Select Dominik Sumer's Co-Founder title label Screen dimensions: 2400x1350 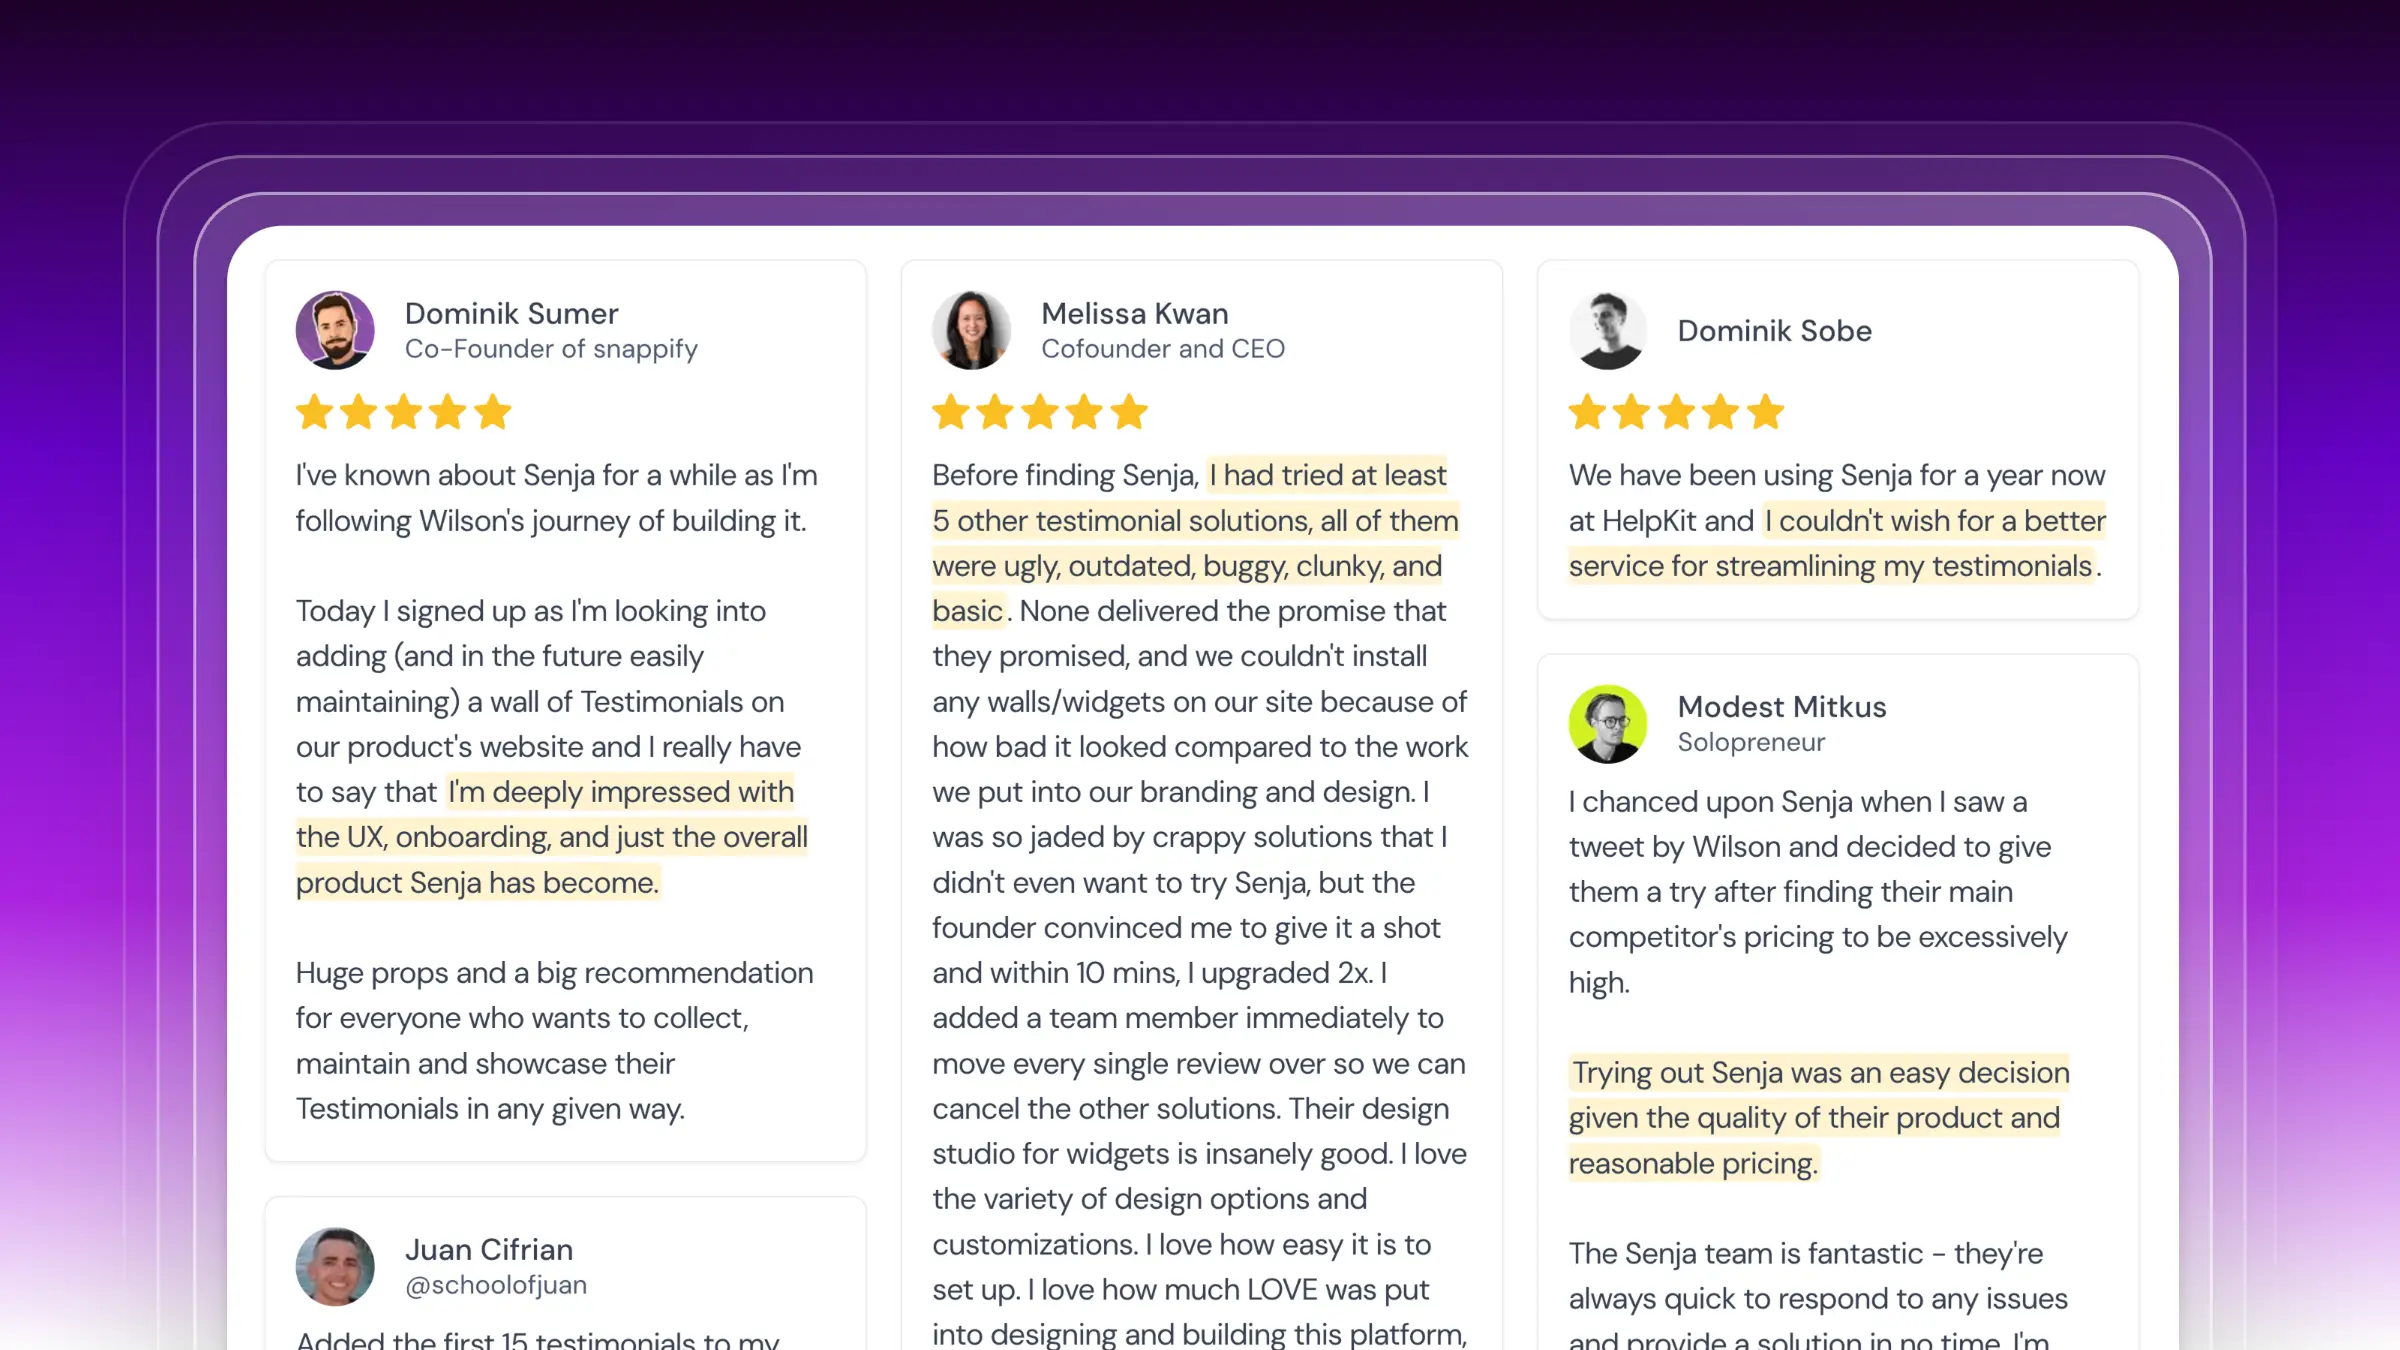click(x=551, y=348)
